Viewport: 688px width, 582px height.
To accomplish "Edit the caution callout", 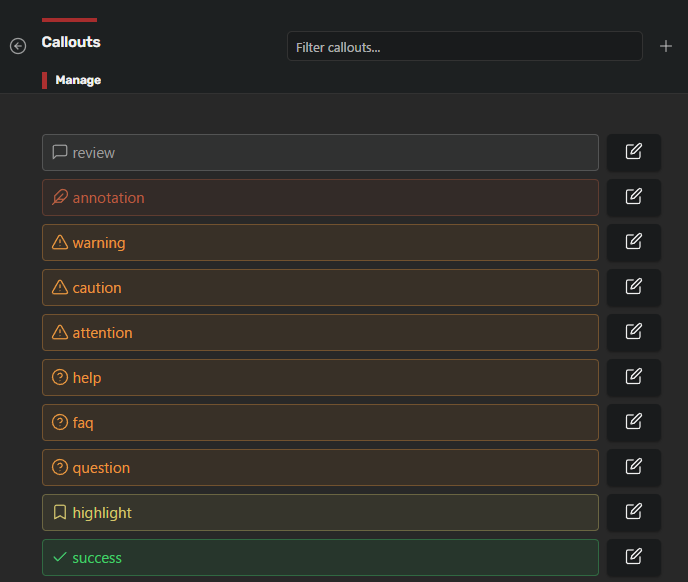I will coord(634,287).
